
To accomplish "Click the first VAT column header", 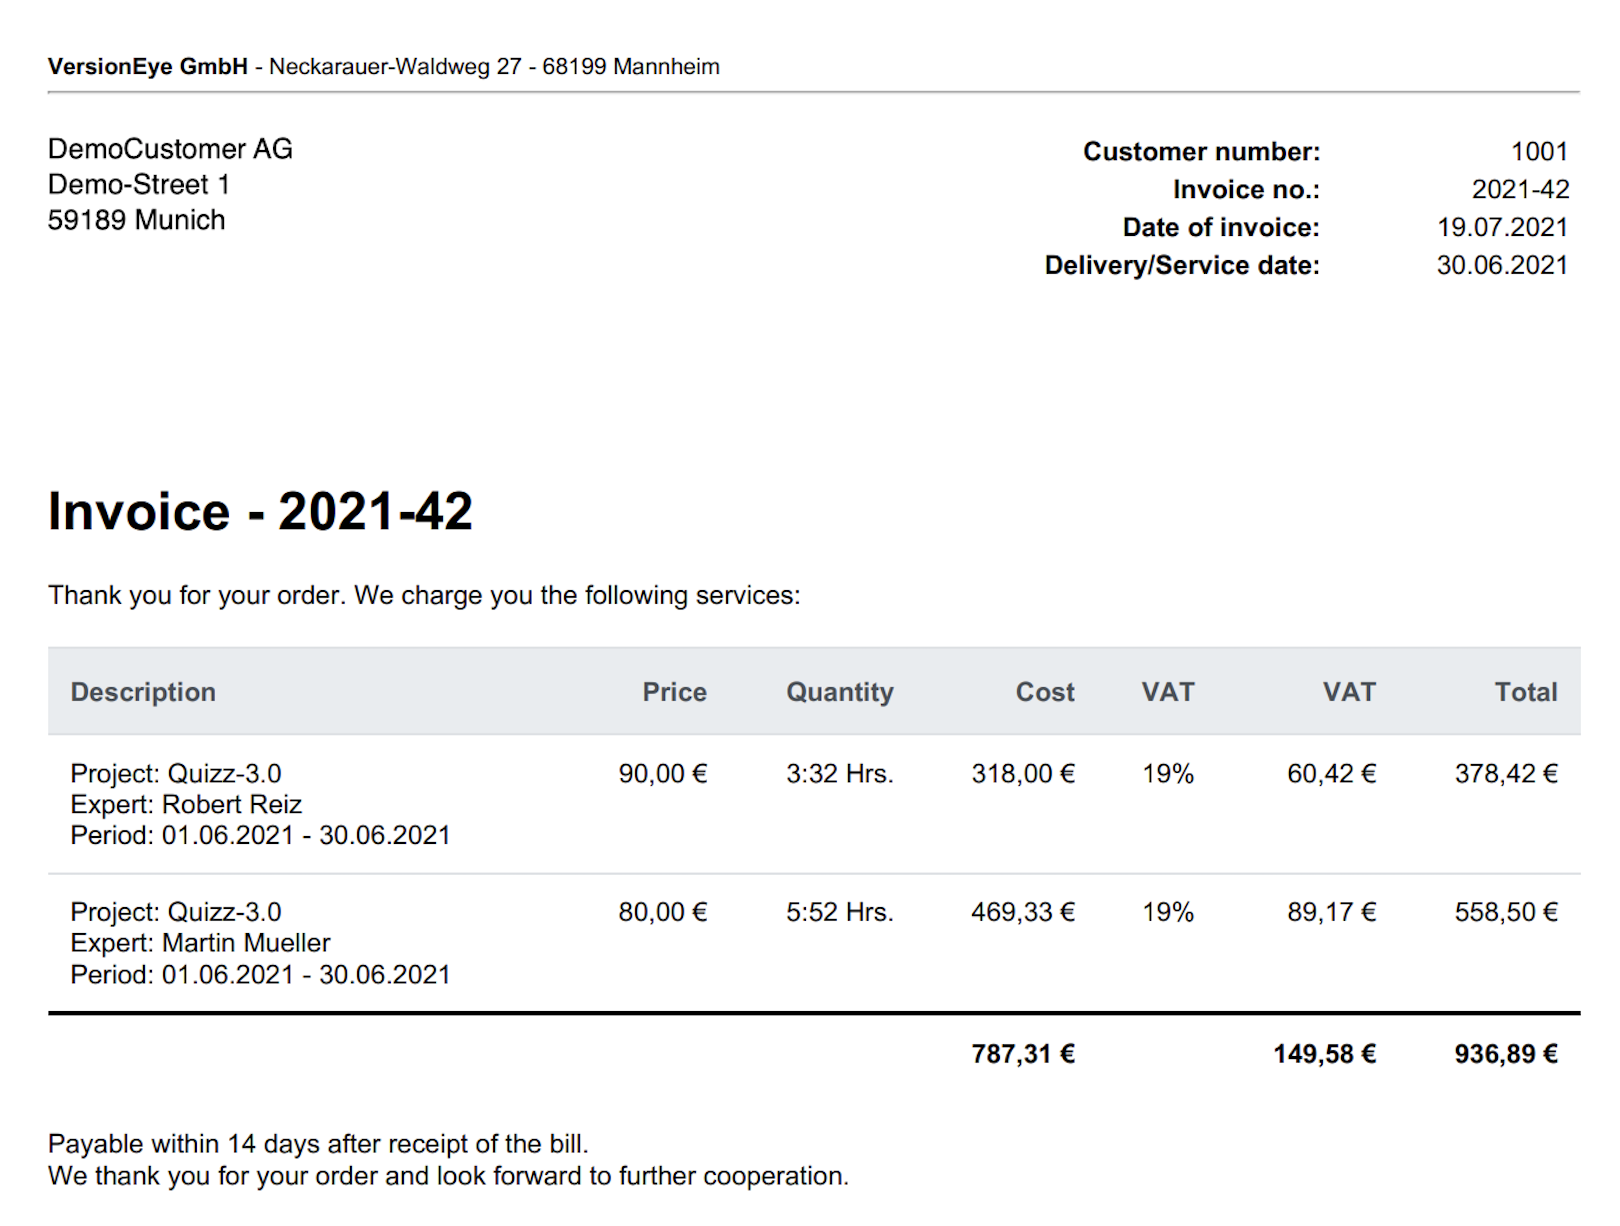I will (x=1168, y=691).
